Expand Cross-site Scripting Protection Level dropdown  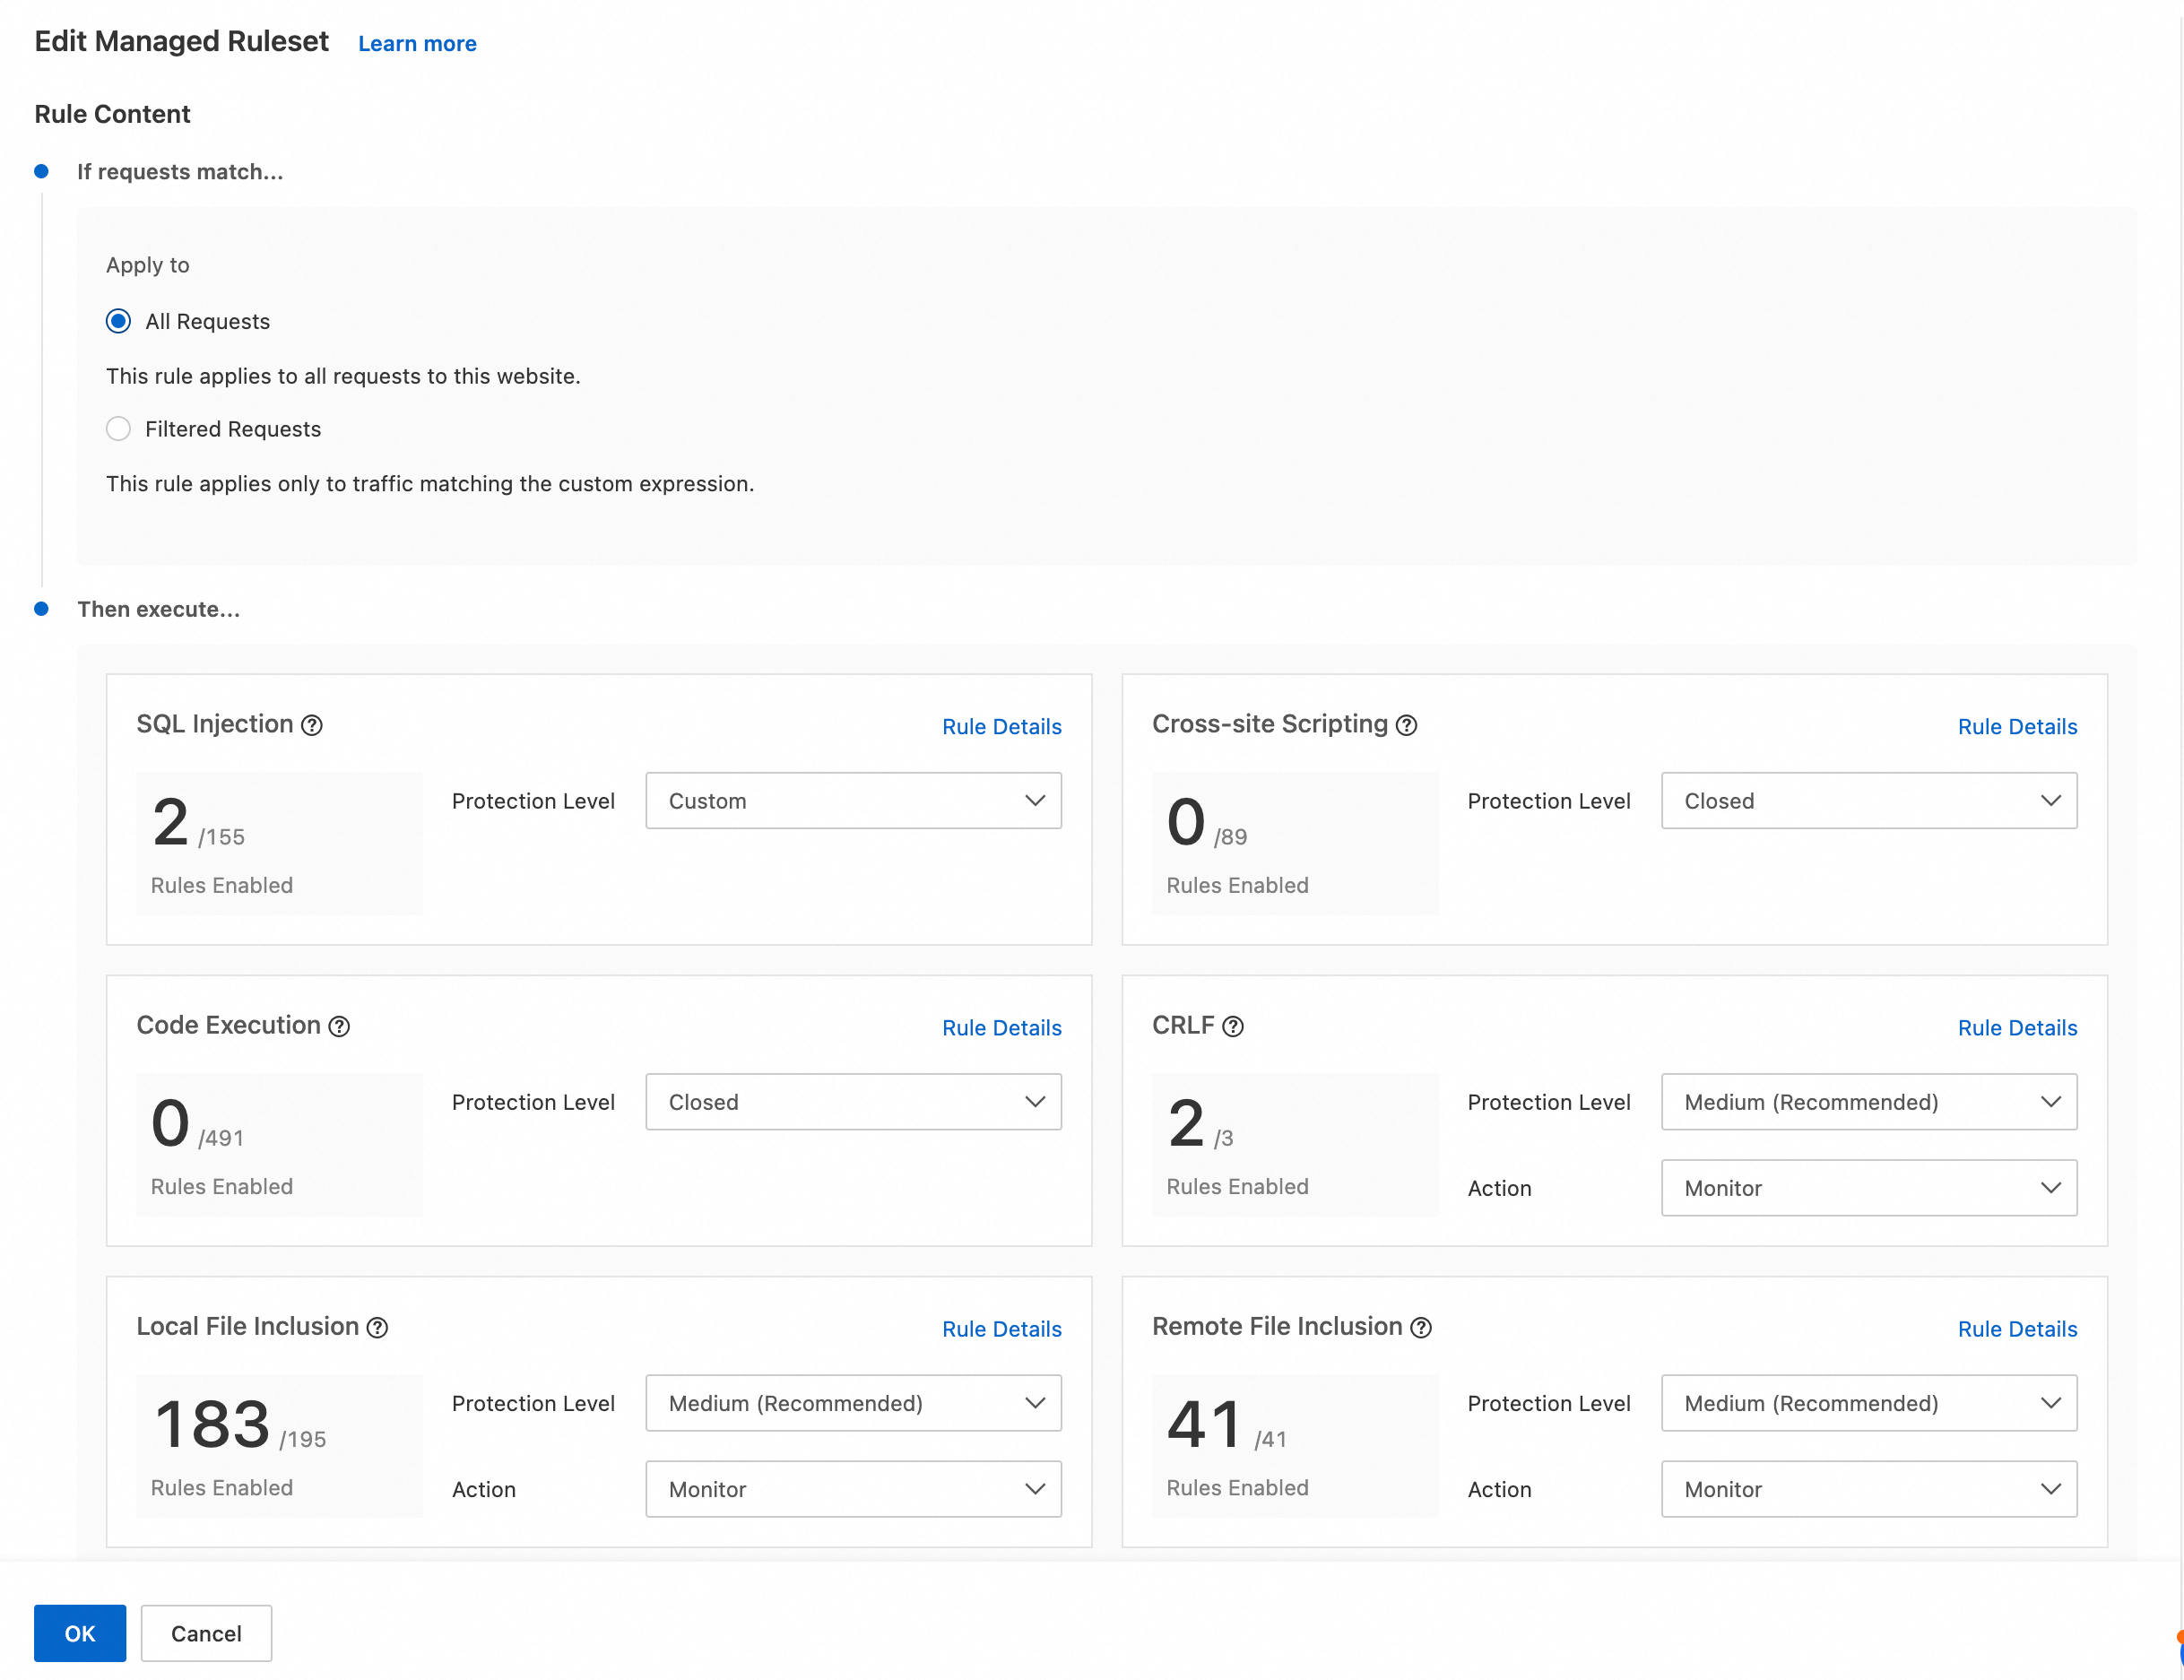coord(1869,800)
